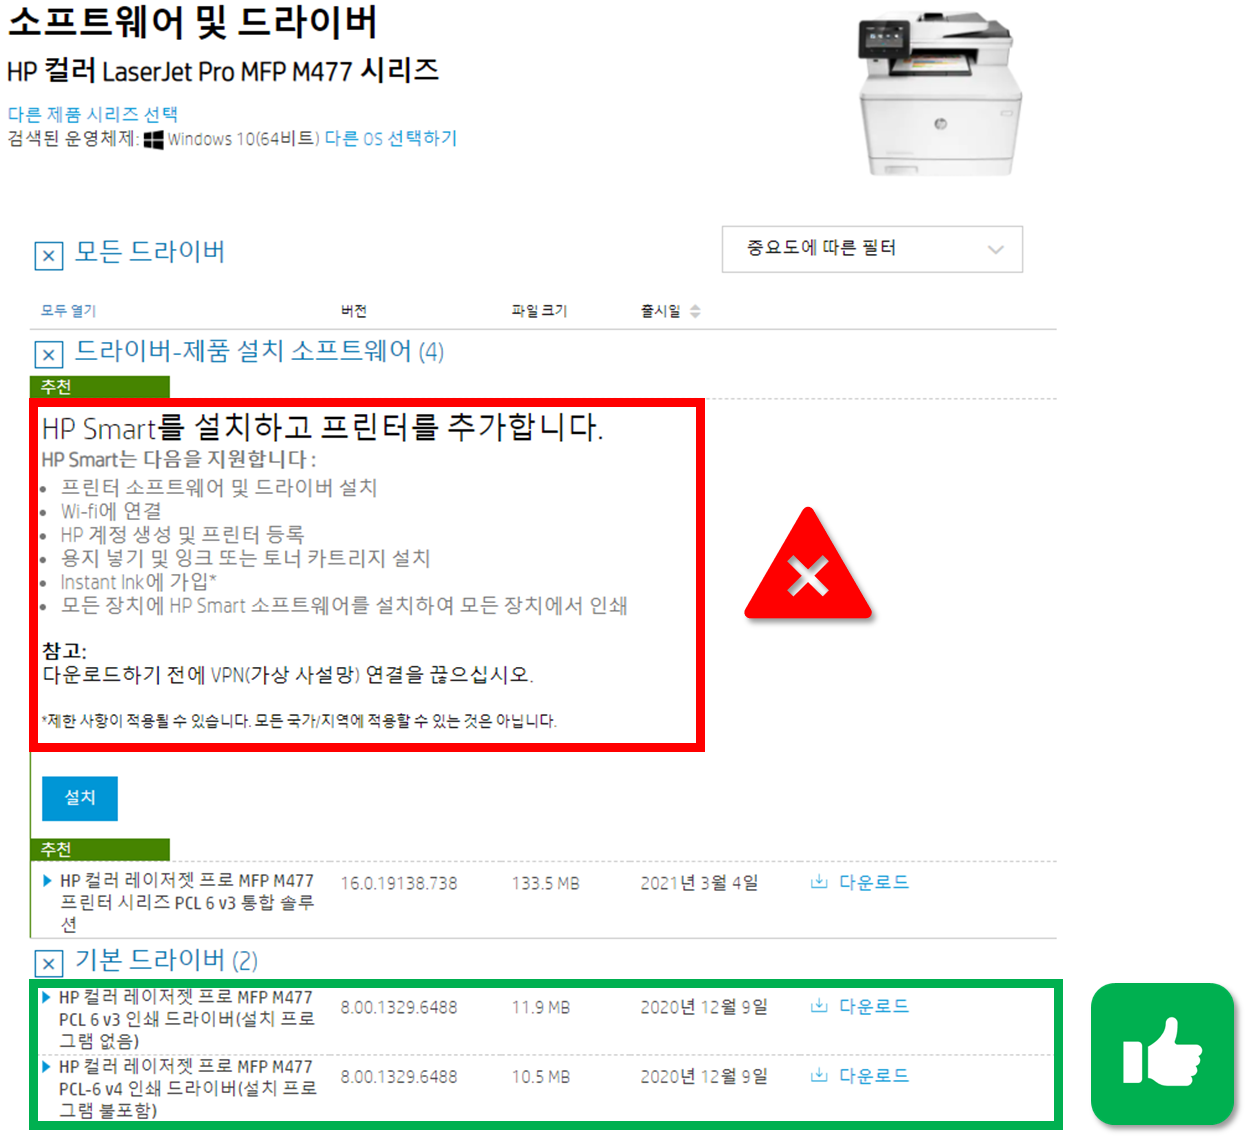This screenshot has height=1138, width=1247.
Task: Click the bullet HP 계정 생성 및 프린터 등록
Action: [x=182, y=535]
